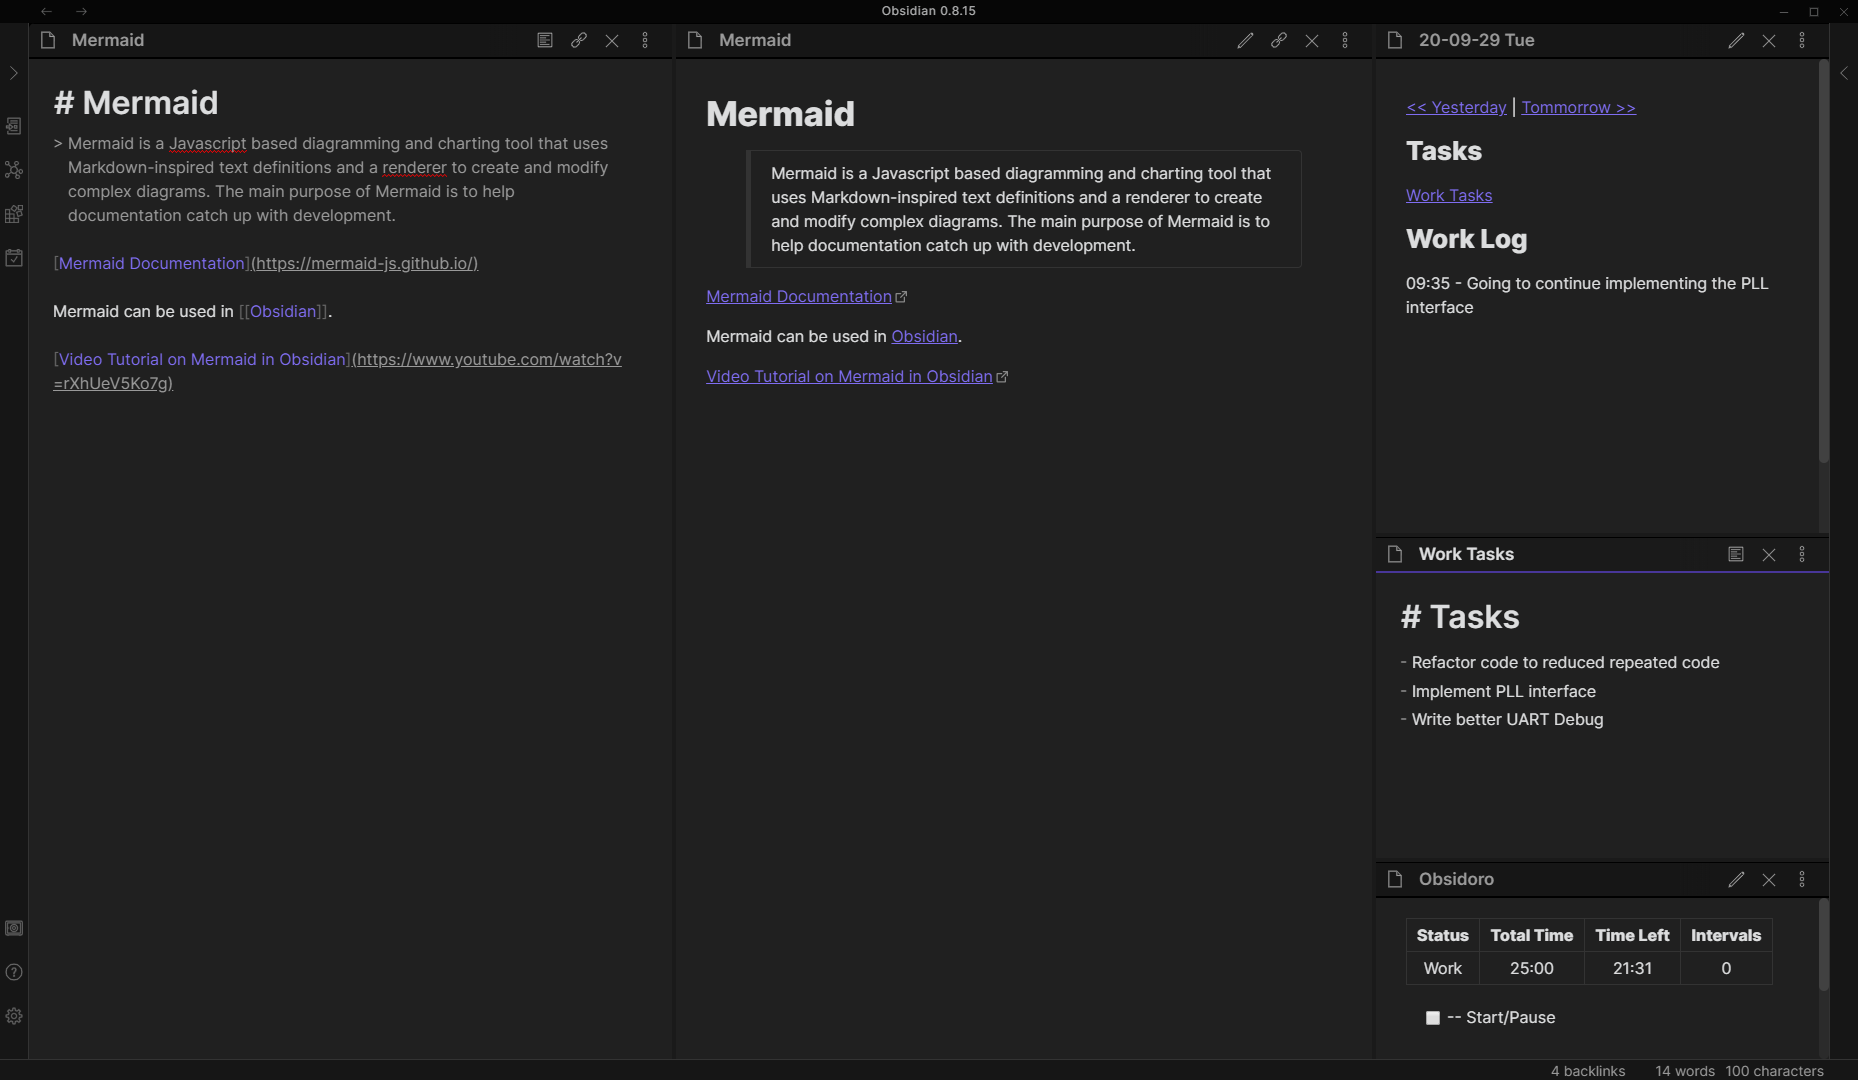Toggle preview mode on the Work Tasks pane

1735,554
